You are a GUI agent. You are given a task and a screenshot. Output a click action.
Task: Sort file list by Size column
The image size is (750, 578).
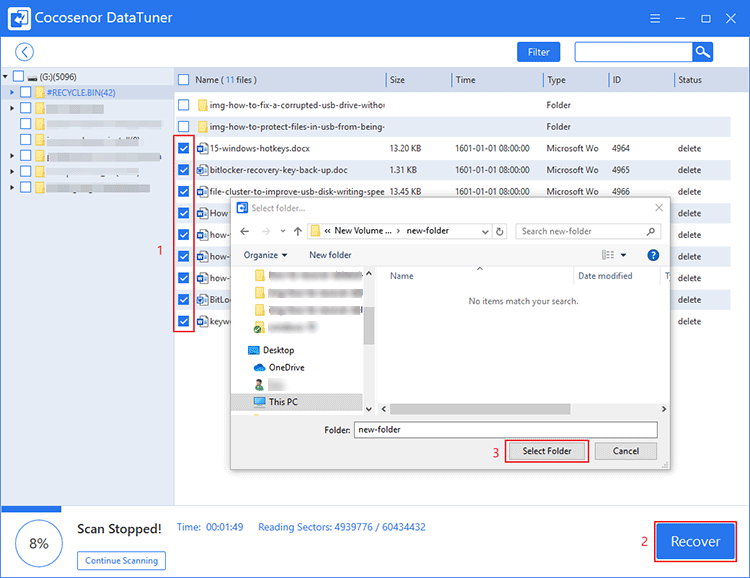(x=397, y=80)
